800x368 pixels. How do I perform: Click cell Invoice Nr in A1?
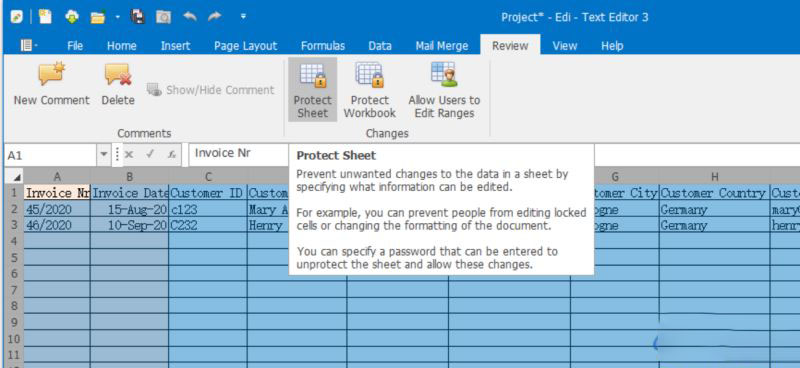pyautogui.click(x=57, y=193)
